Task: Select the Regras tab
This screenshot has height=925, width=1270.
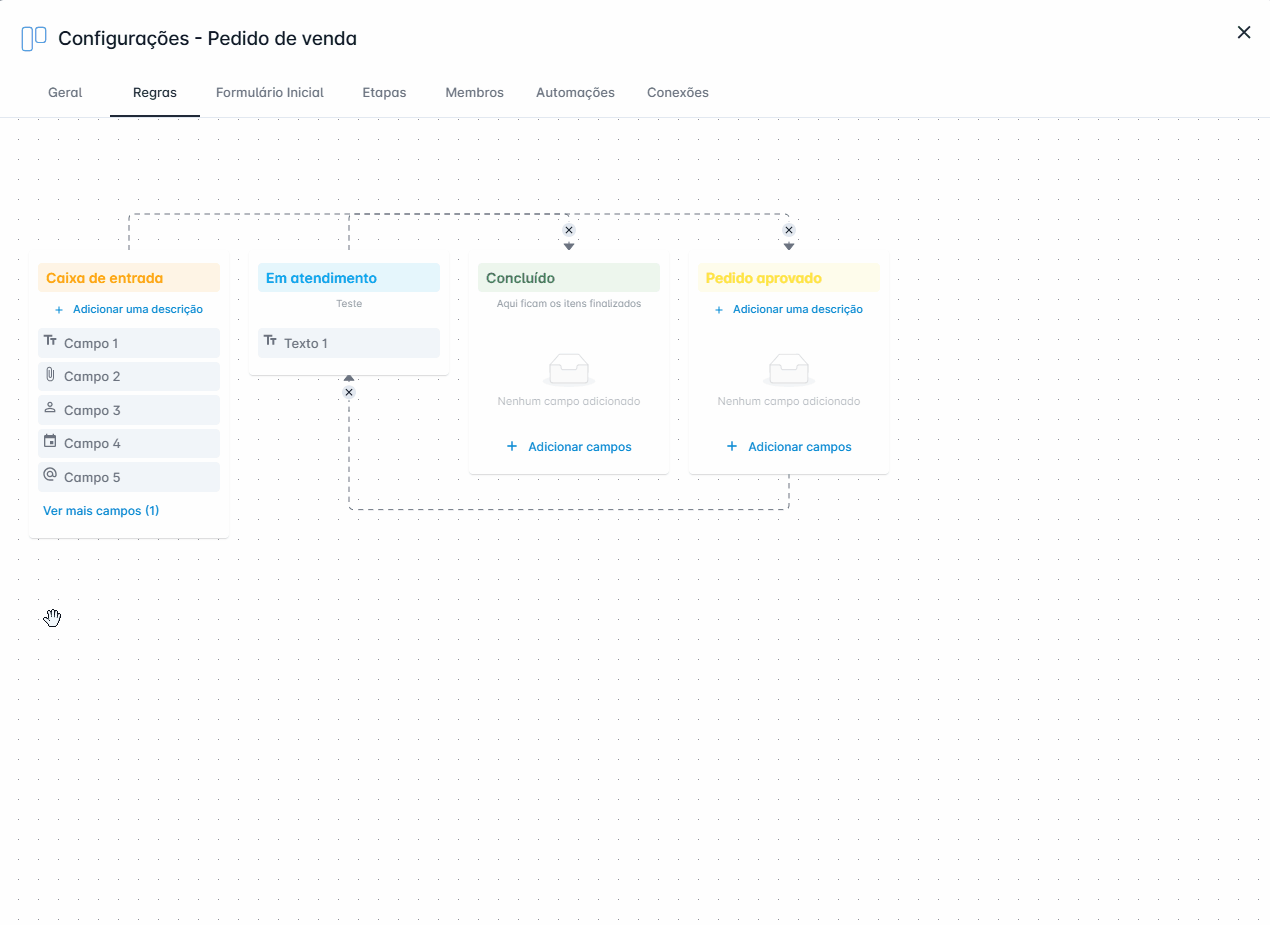Action: coord(155,92)
